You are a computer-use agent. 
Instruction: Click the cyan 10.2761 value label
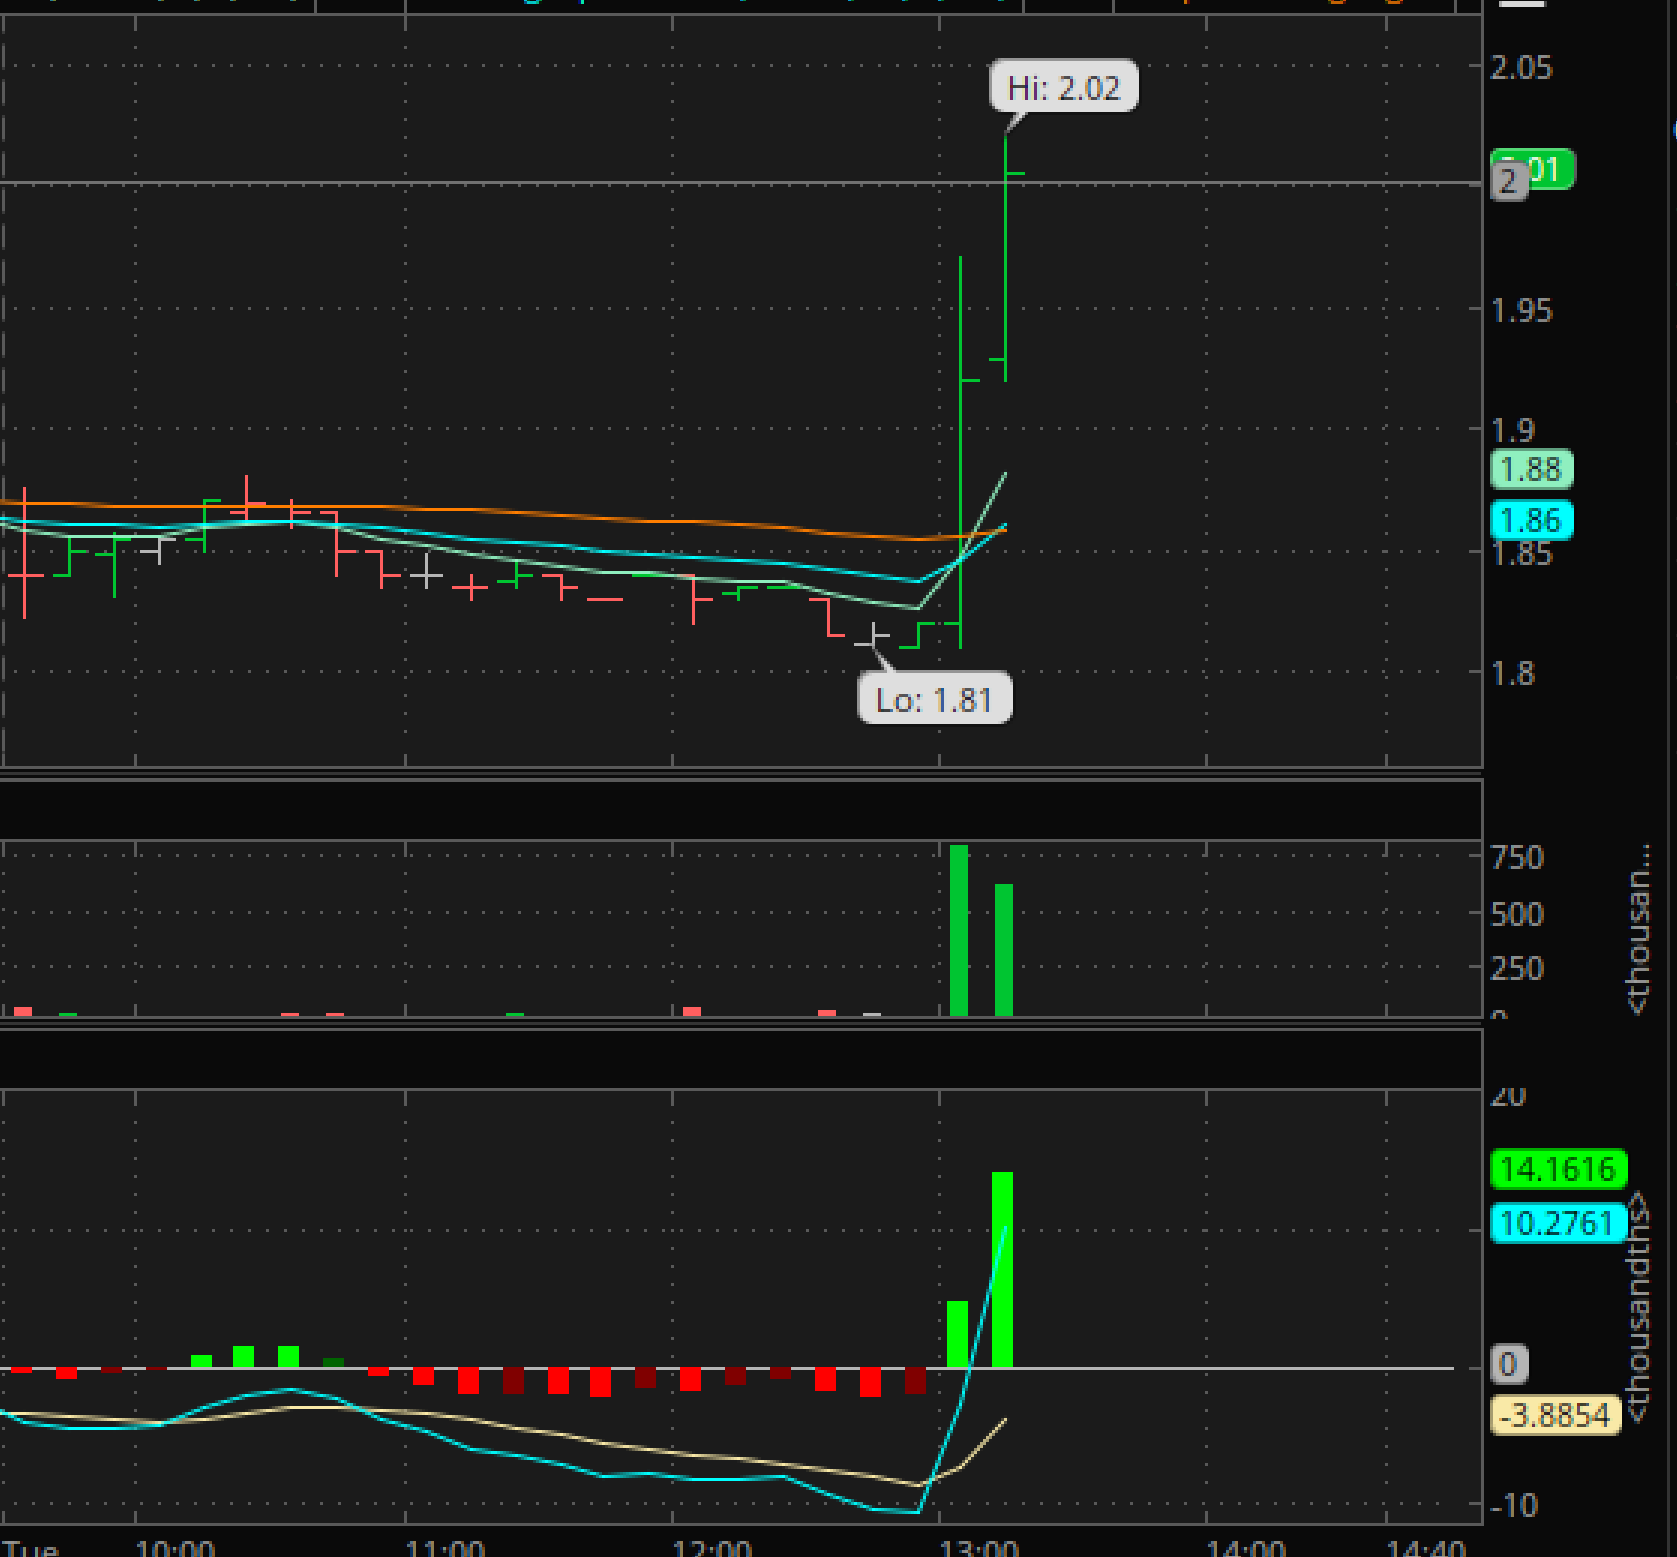[1556, 1222]
